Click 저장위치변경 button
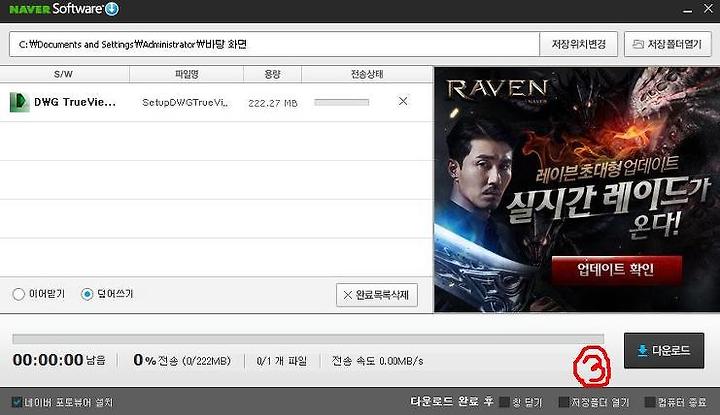 click(579, 44)
